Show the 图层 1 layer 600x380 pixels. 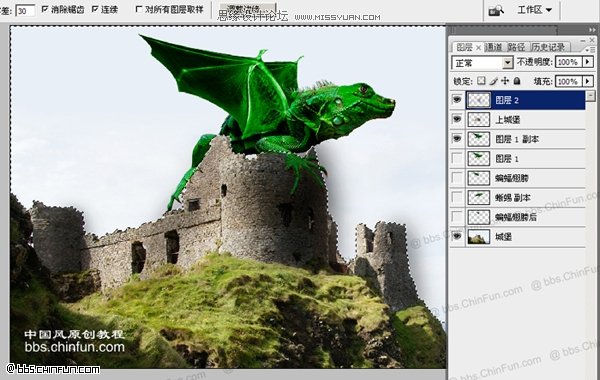[x=457, y=158]
